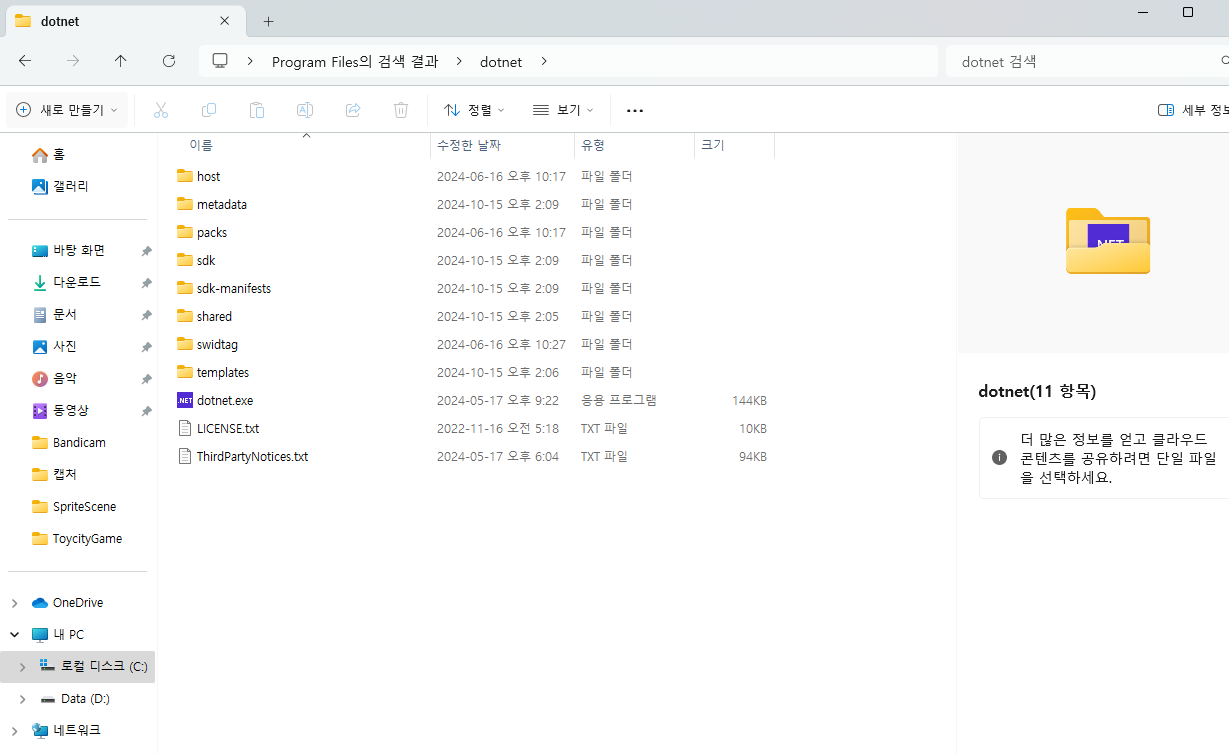Expand the 네트워크 tree node
Image resolution: width=1229 pixels, height=754 pixels.
tap(14, 730)
